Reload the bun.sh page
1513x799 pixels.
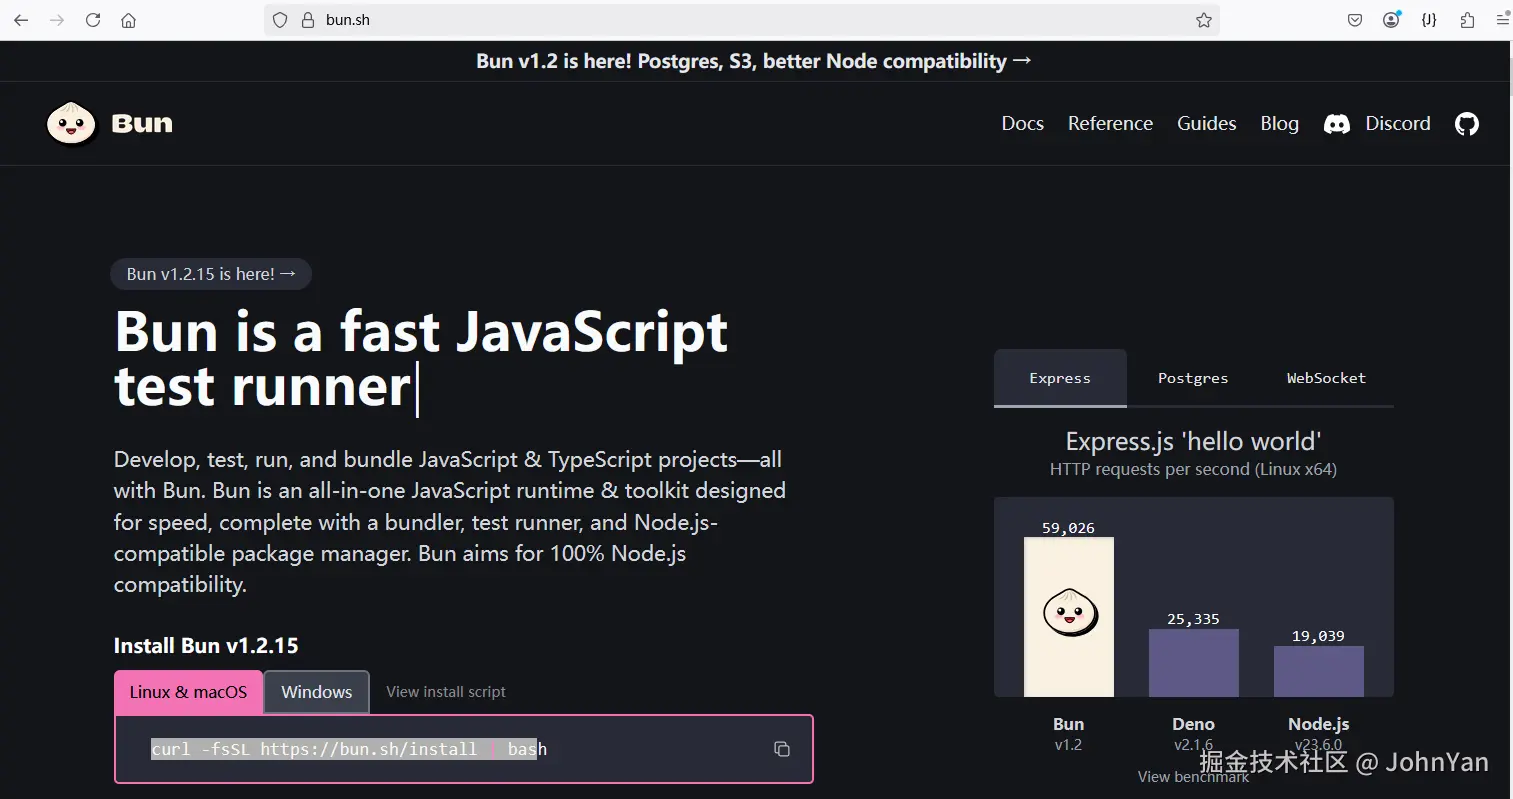[93, 20]
